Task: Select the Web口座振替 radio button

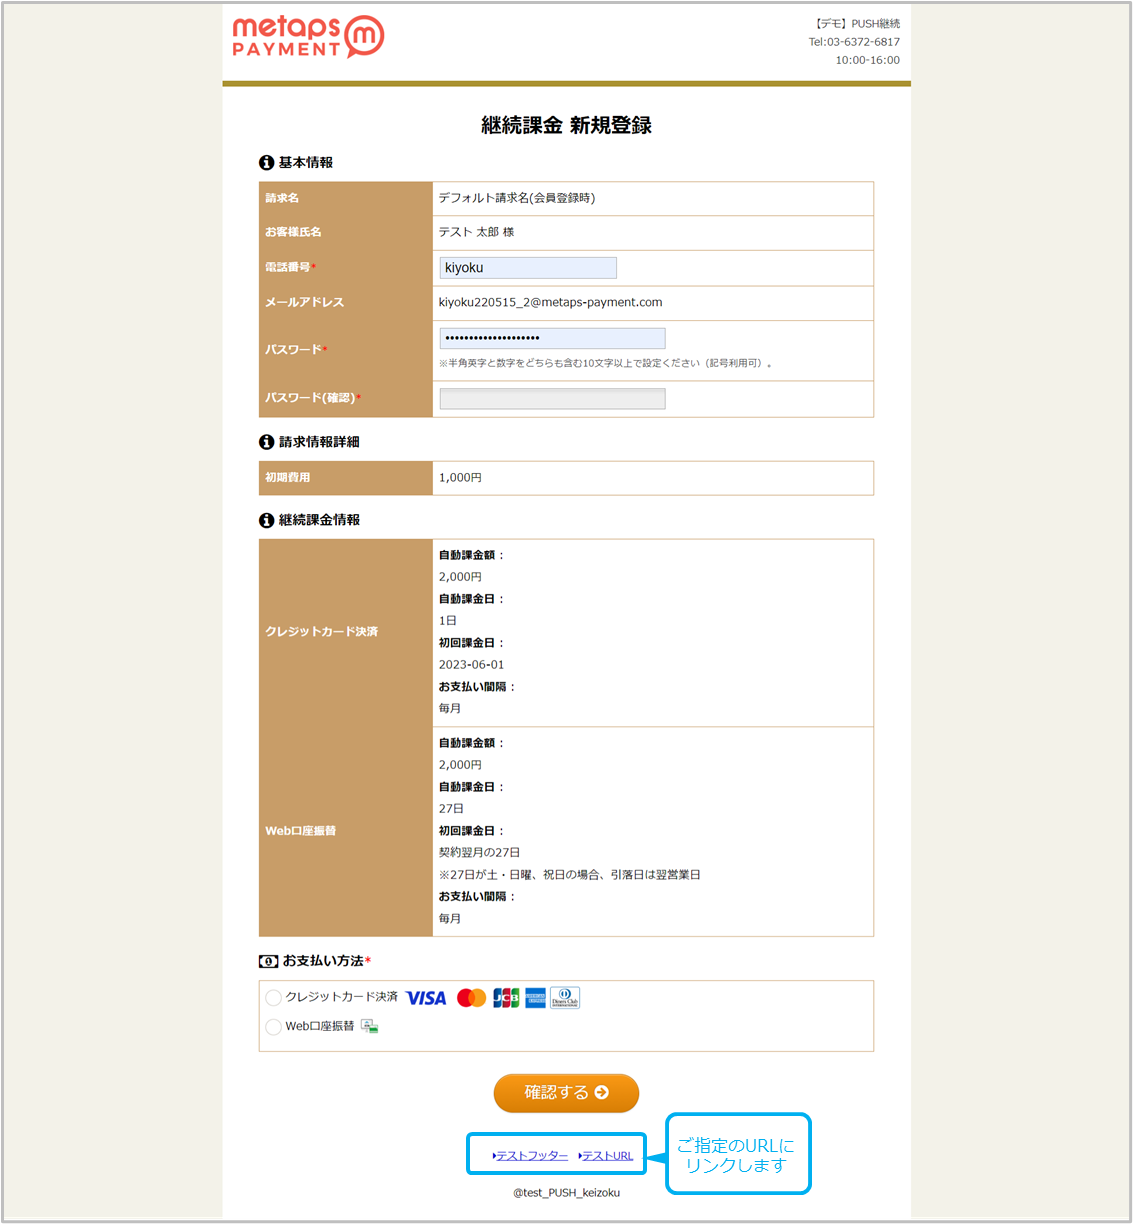Action: click(273, 1027)
